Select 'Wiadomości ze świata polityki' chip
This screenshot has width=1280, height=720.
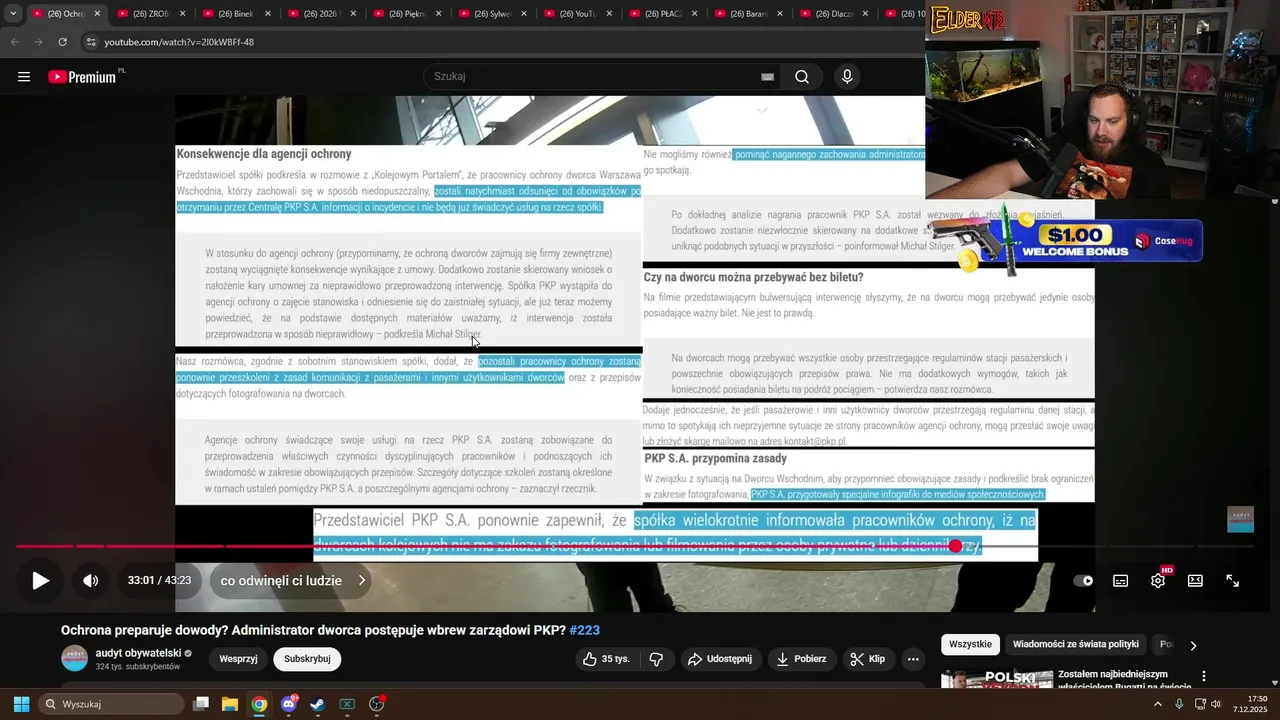pyautogui.click(x=1076, y=645)
